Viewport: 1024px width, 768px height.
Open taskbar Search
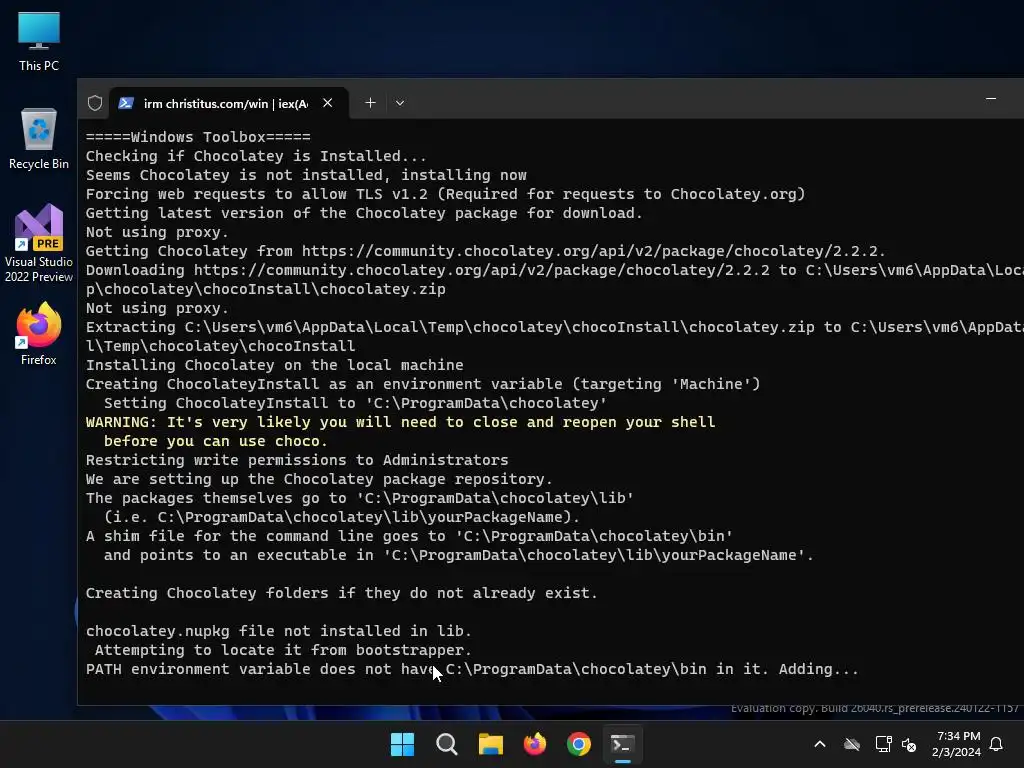pos(447,744)
